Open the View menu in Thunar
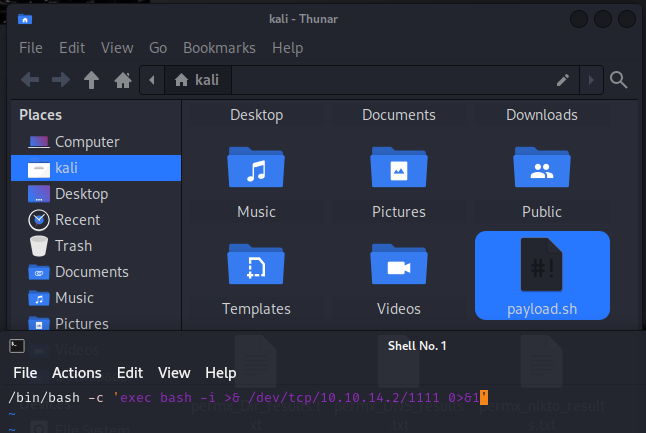This screenshot has height=433, width=646. coord(117,48)
